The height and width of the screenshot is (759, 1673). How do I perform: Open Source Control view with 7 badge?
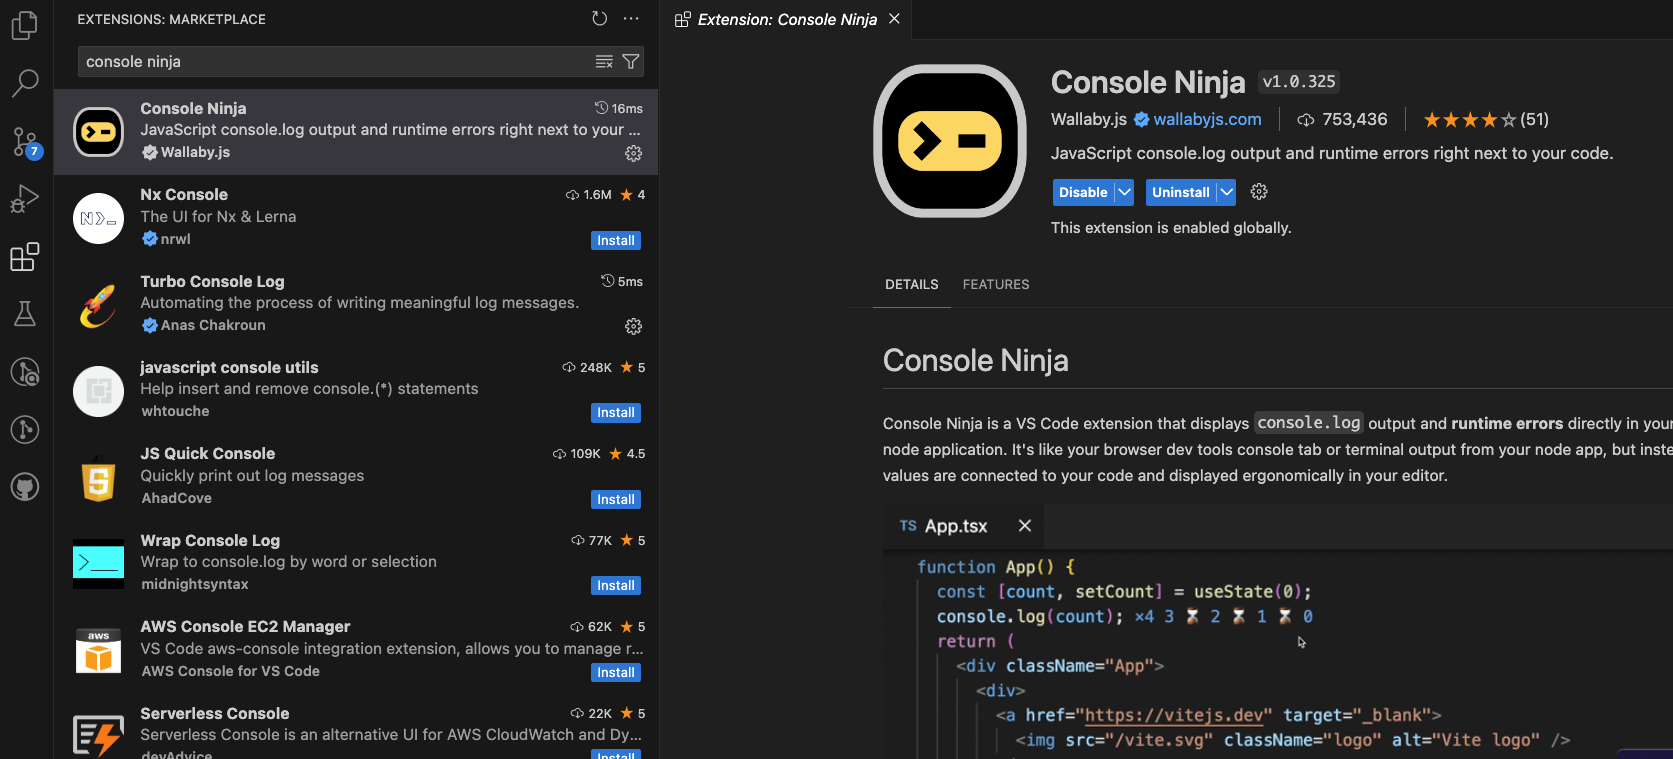[x=25, y=142]
